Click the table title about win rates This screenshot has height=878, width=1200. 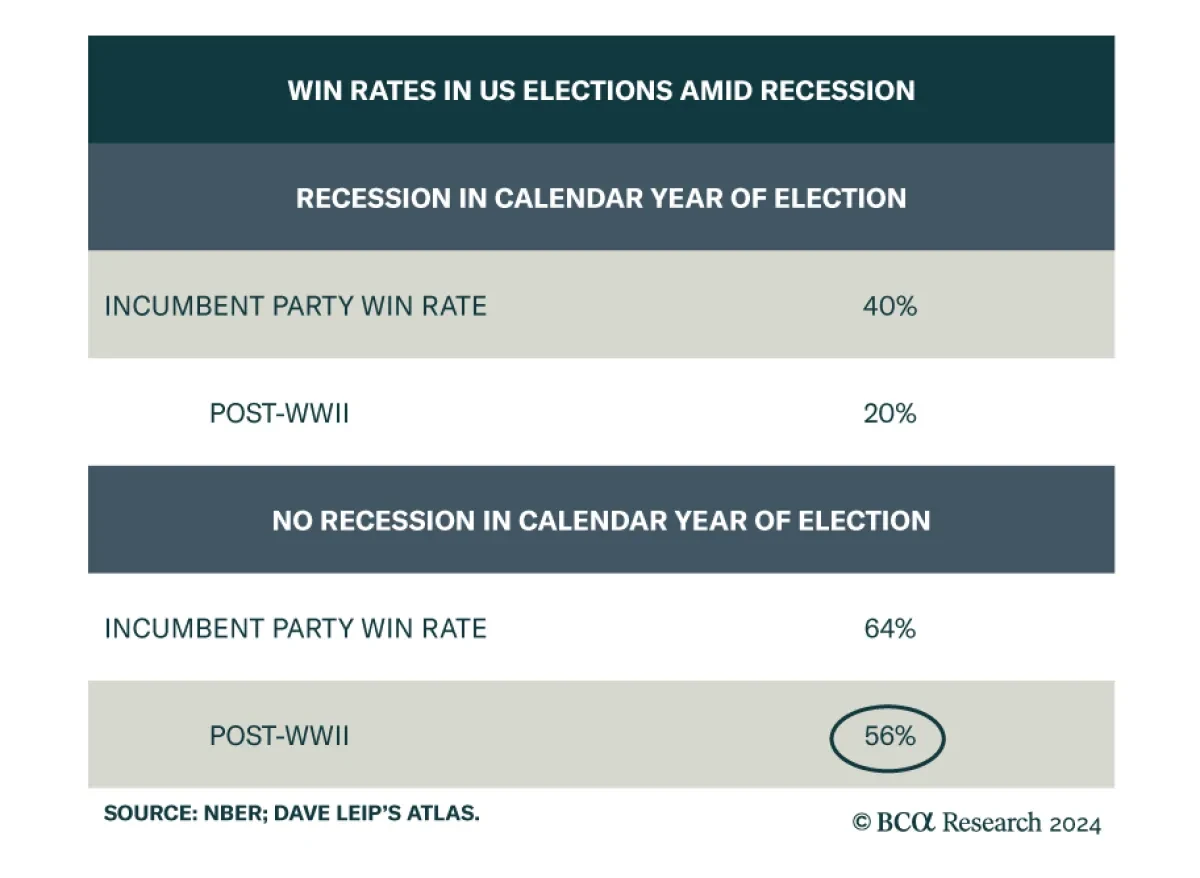601,90
